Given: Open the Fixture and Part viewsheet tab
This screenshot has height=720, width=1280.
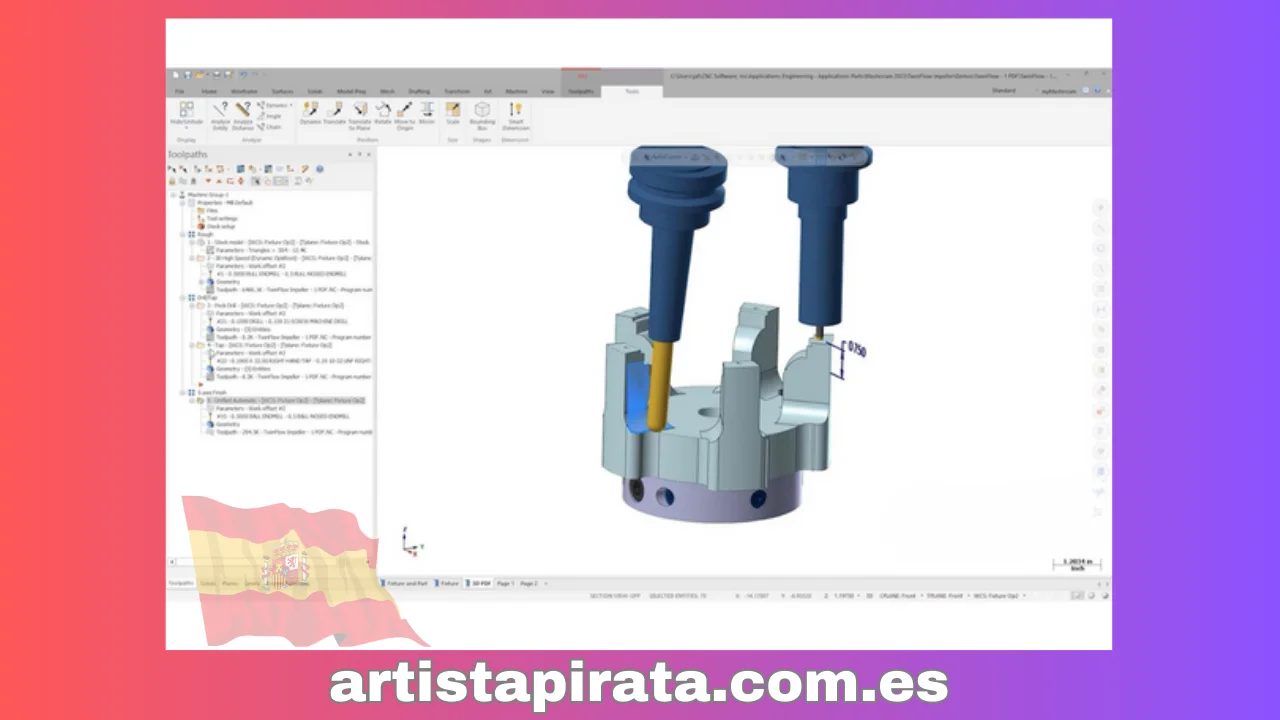Looking at the screenshot, I should point(404,583).
